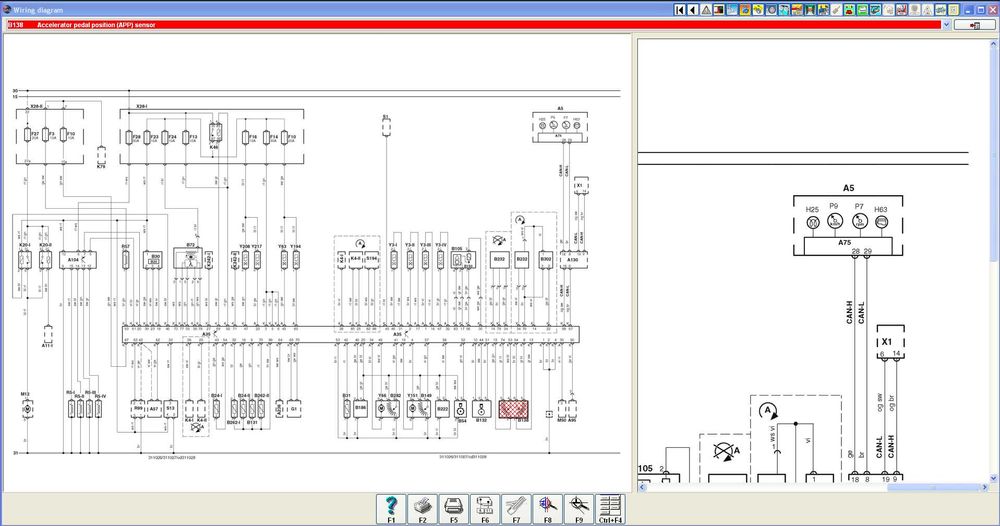1000x526 pixels.
Task: Expand the B138 component selection dropdown
Action: 946,25
